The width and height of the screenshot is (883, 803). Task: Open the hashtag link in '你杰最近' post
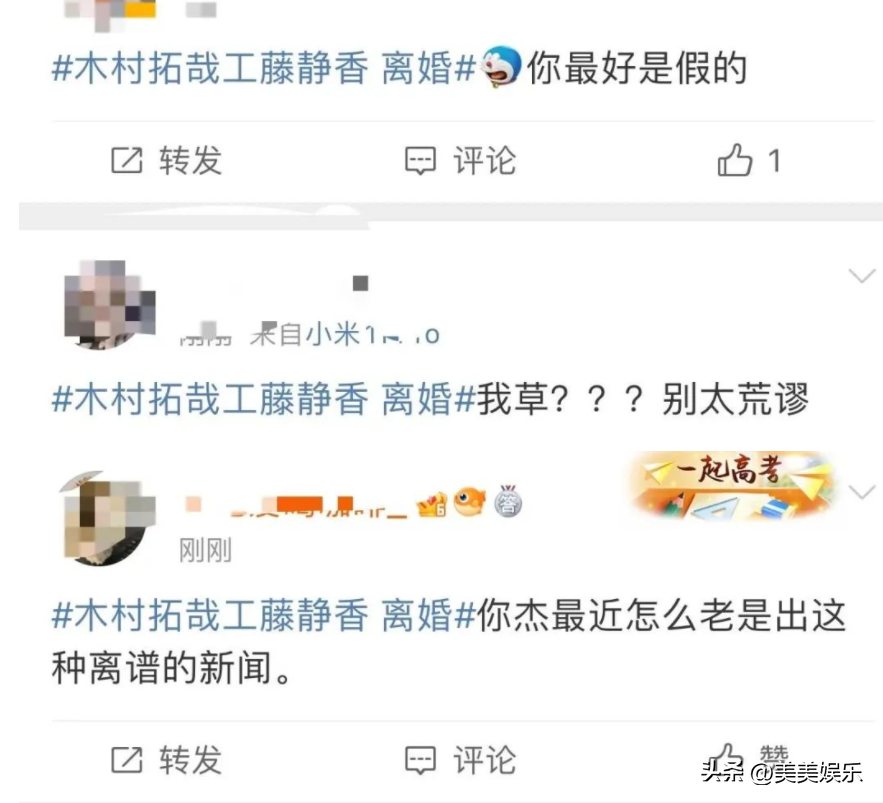point(264,614)
